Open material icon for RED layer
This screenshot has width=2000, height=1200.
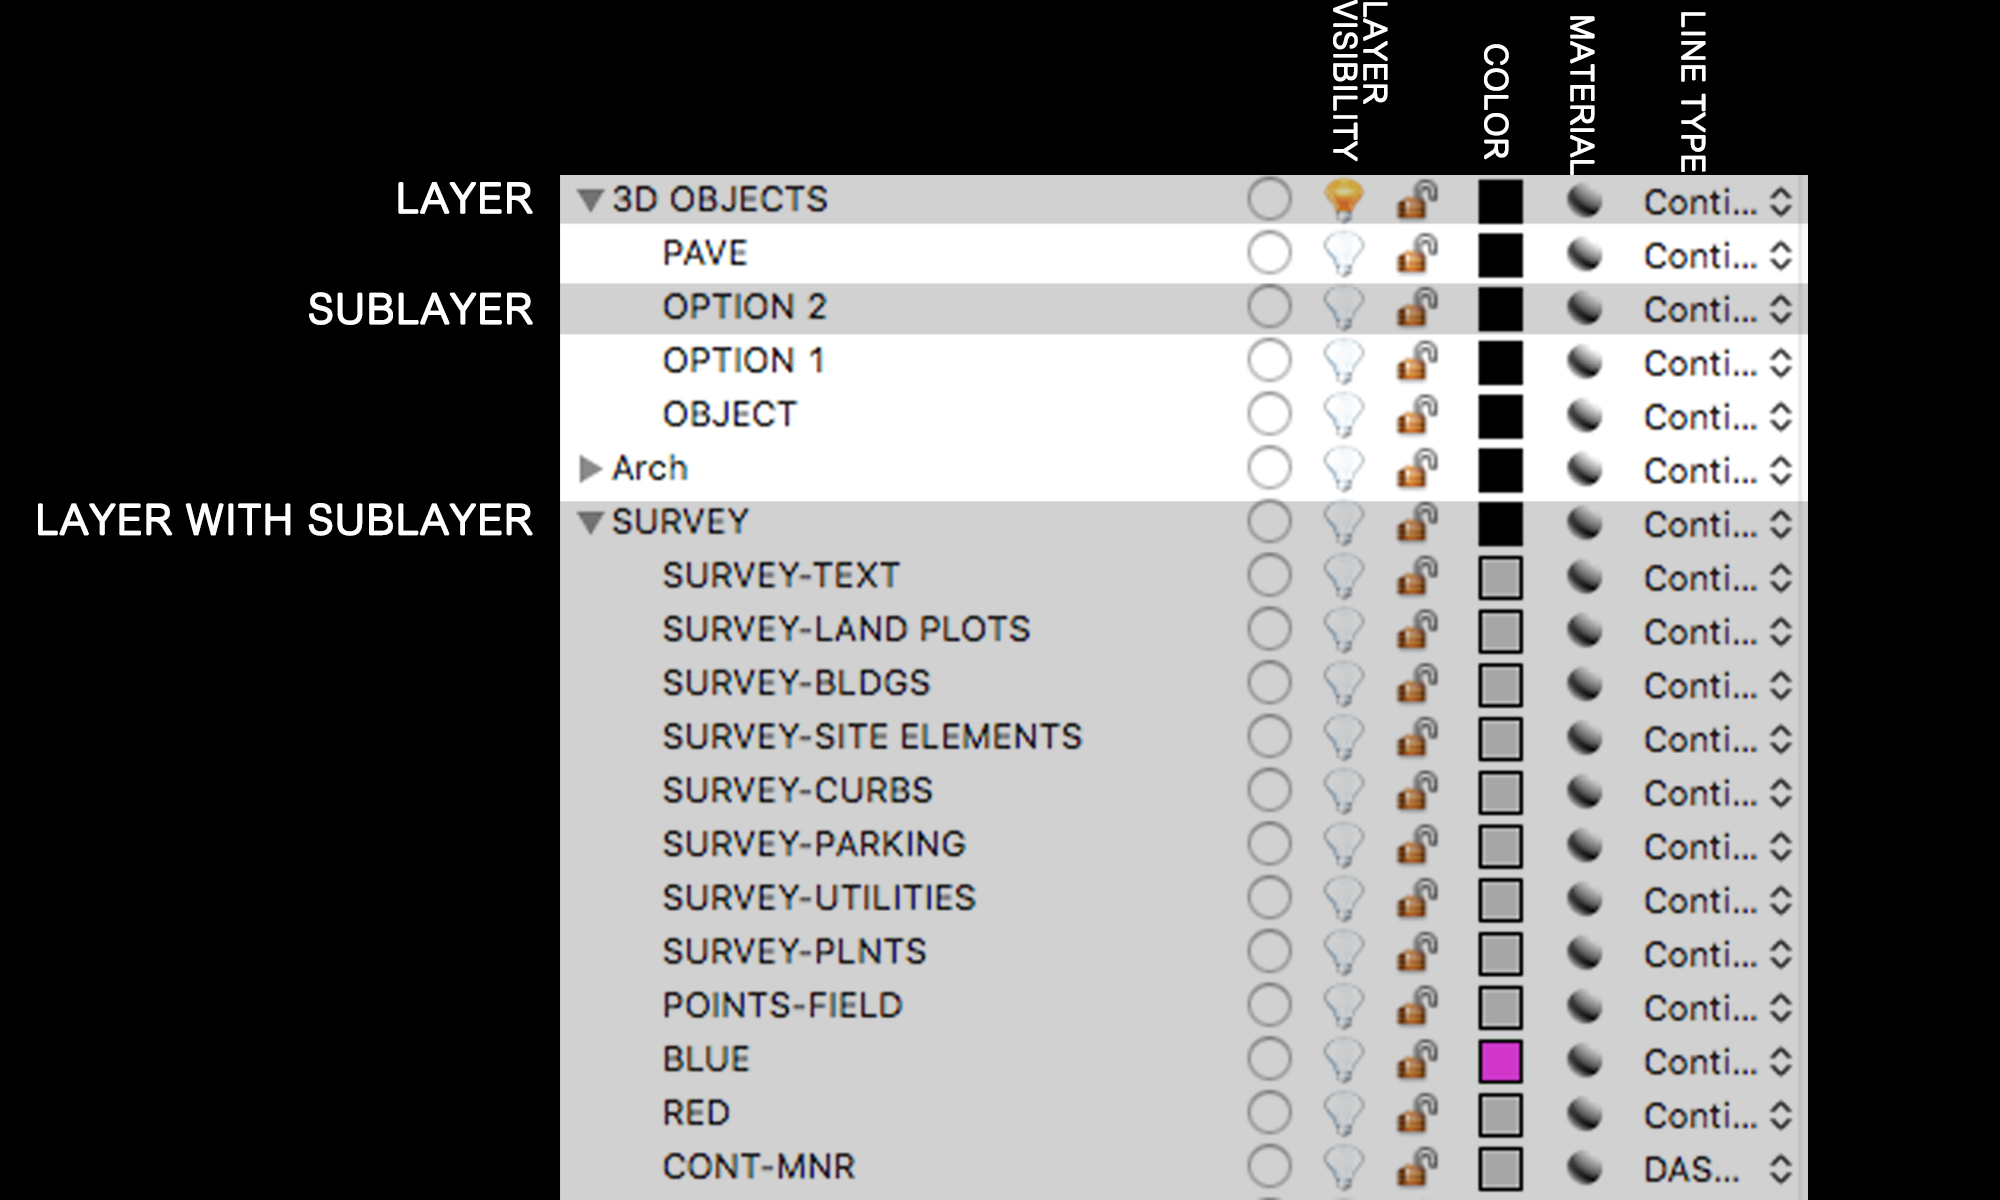pyautogui.click(x=1584, y=1114)
